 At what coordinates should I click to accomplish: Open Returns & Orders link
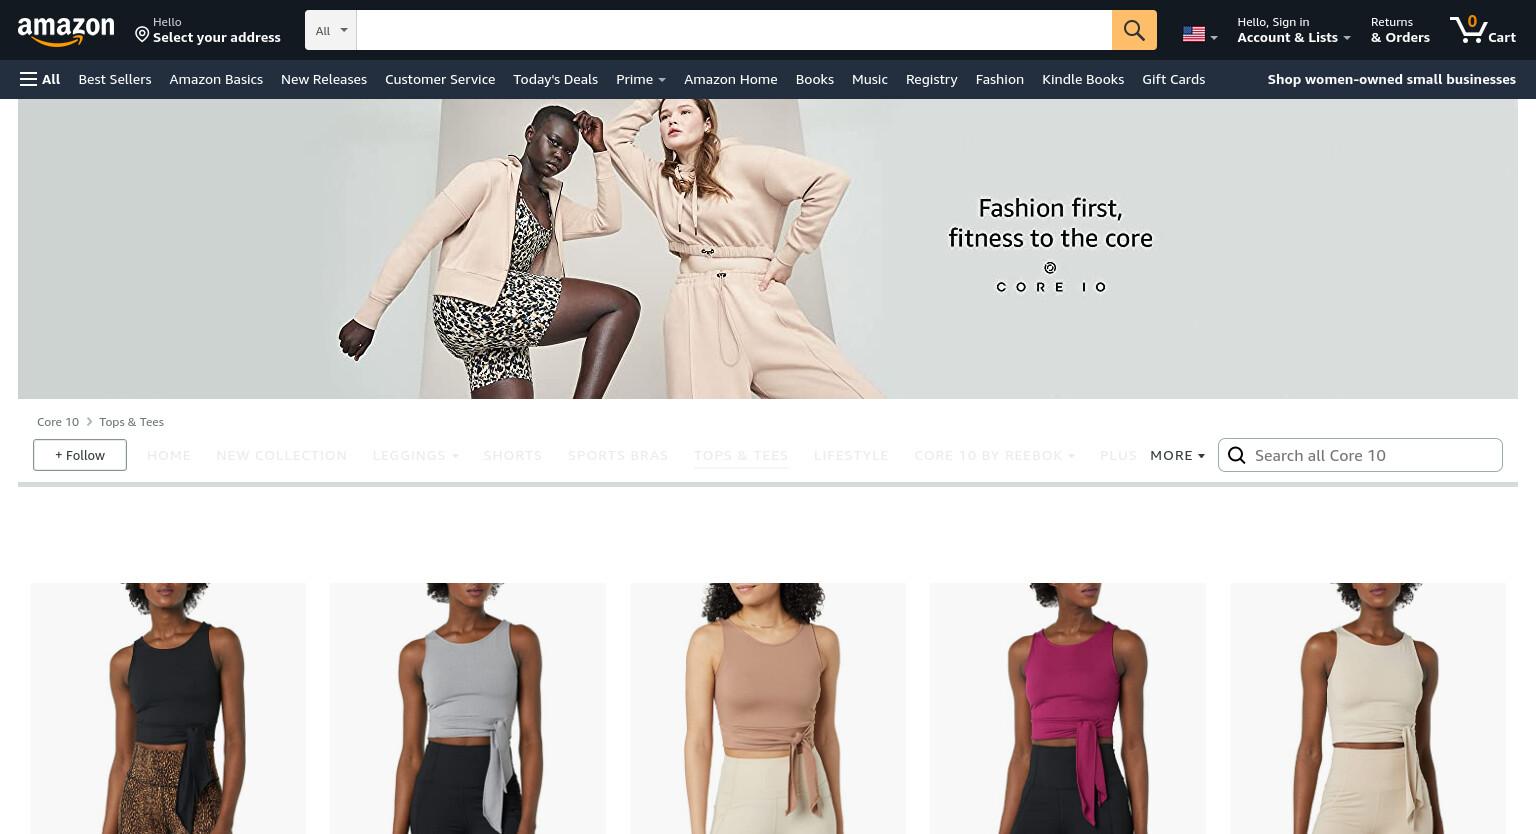click(1400, 30)
